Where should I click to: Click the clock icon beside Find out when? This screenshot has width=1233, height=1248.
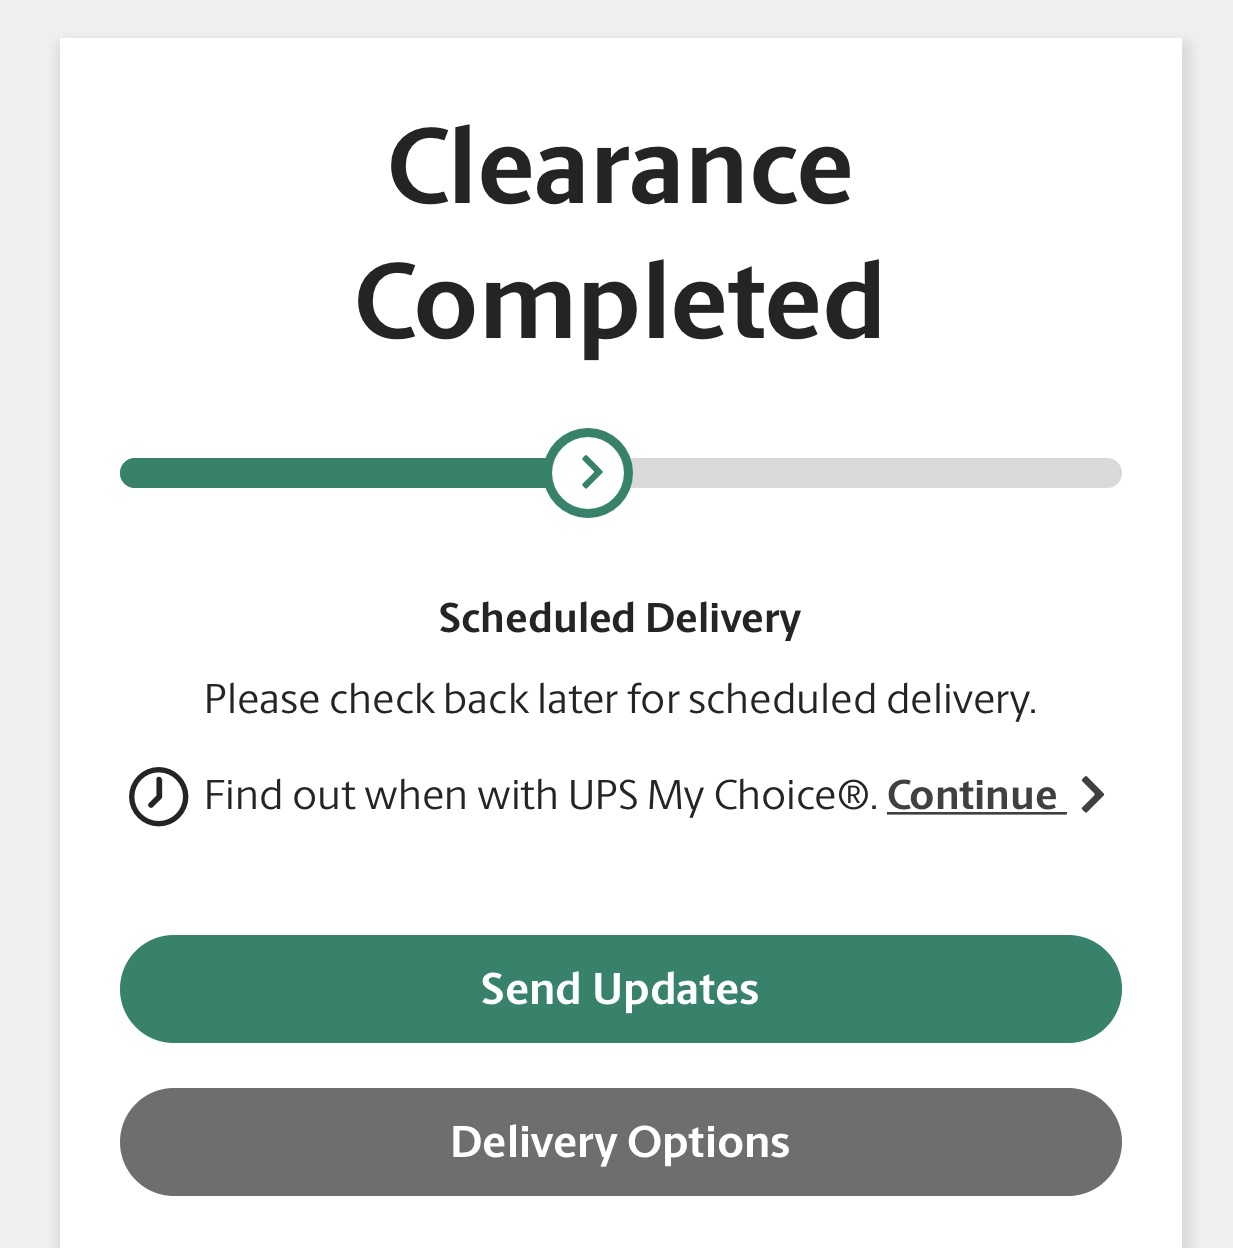[x=158, y=796]
